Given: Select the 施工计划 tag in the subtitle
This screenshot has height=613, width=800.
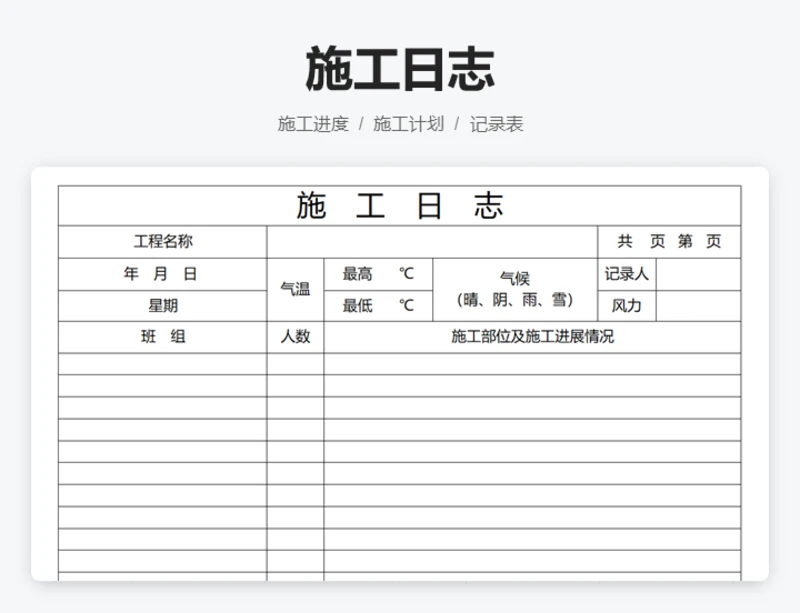Looking at the screenshot, I should pyautogui.click(x=408, y=124).
